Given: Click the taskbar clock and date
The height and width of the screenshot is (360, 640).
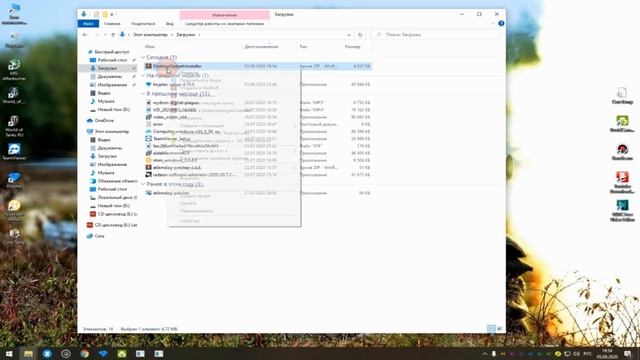Looking at the screenshot, I should click(x=607, y=353).
